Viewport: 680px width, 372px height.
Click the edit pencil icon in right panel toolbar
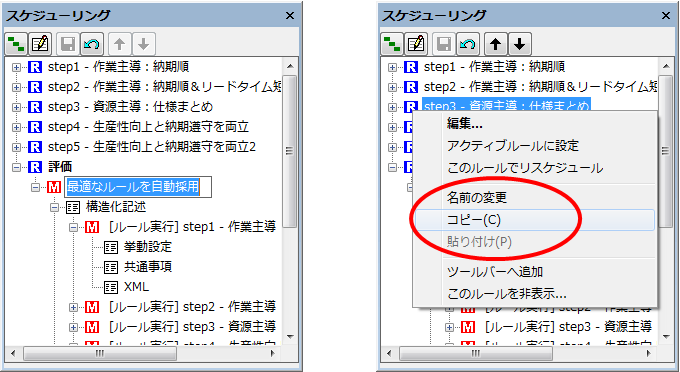click(416, 43)
